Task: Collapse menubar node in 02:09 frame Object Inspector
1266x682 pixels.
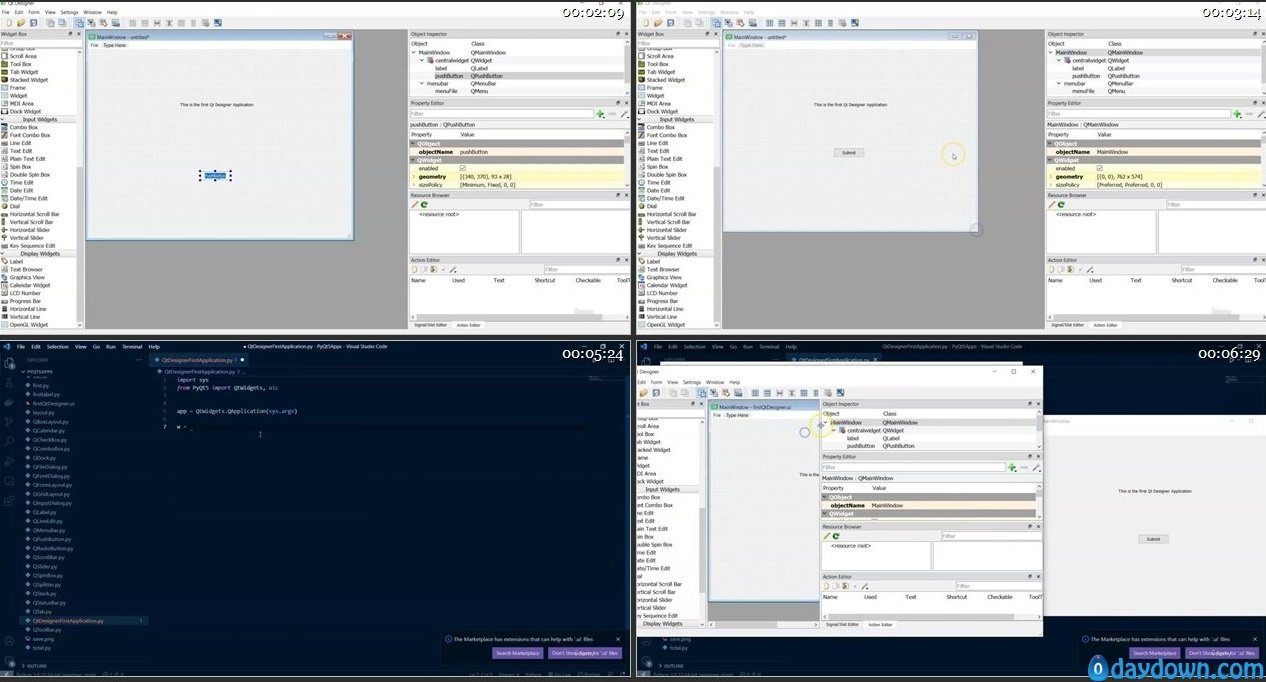Action: point(422,83)
